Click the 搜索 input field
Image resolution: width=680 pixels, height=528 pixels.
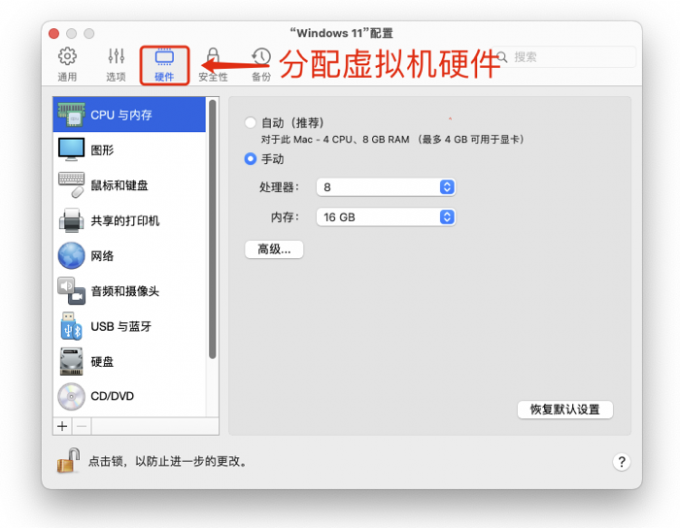tap(565, 57)
